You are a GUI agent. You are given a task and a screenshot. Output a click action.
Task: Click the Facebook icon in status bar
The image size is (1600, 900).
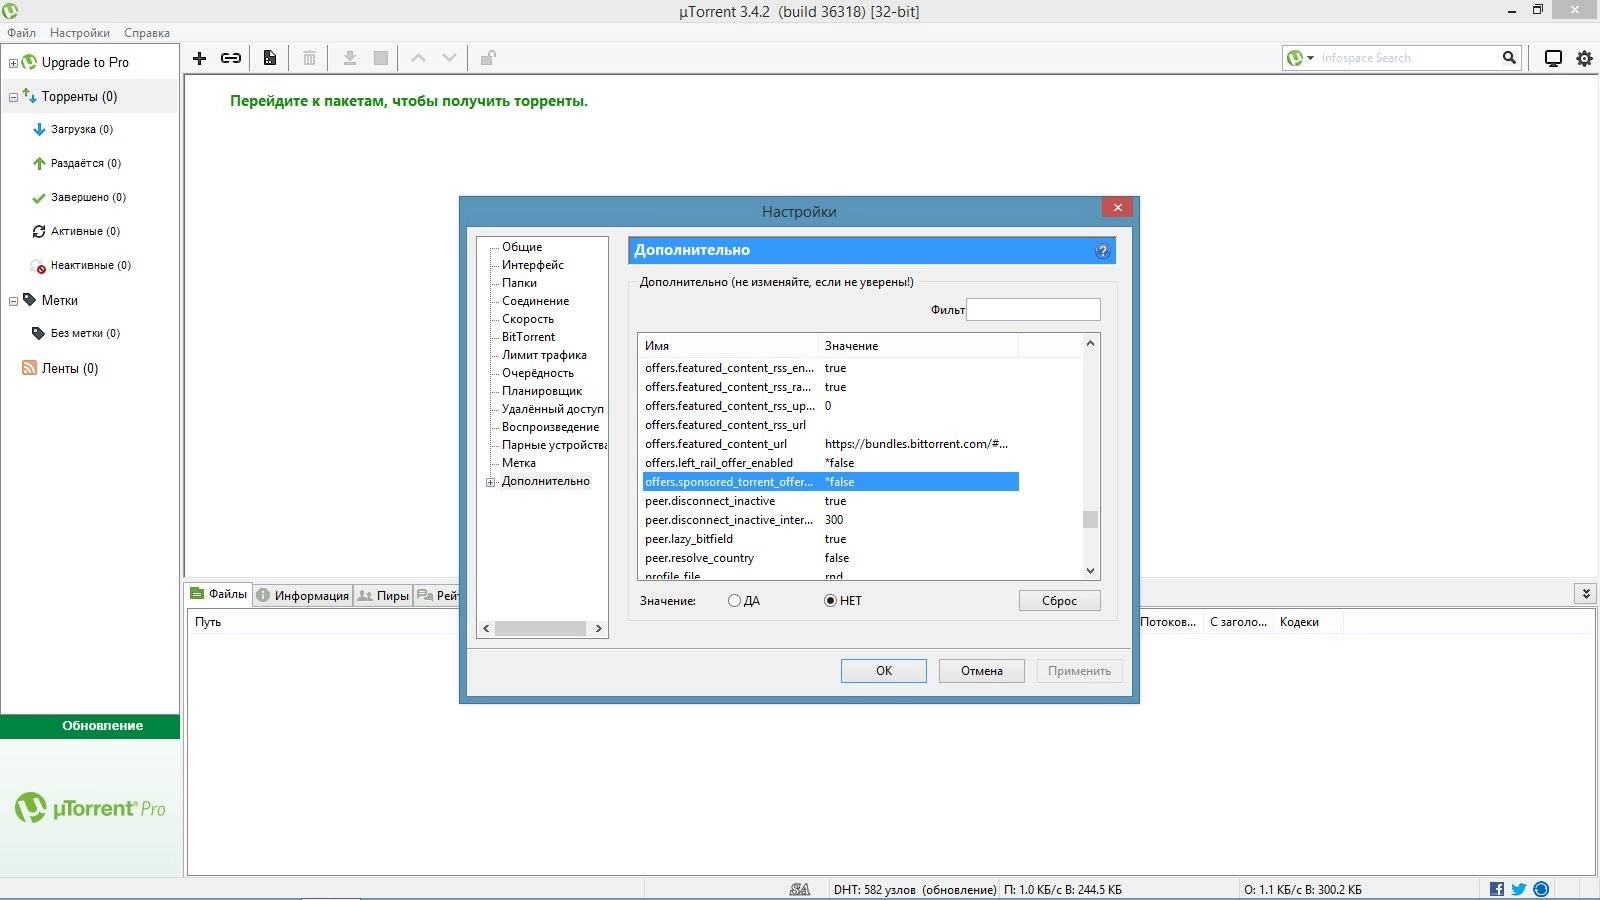tap(1497, 889)
